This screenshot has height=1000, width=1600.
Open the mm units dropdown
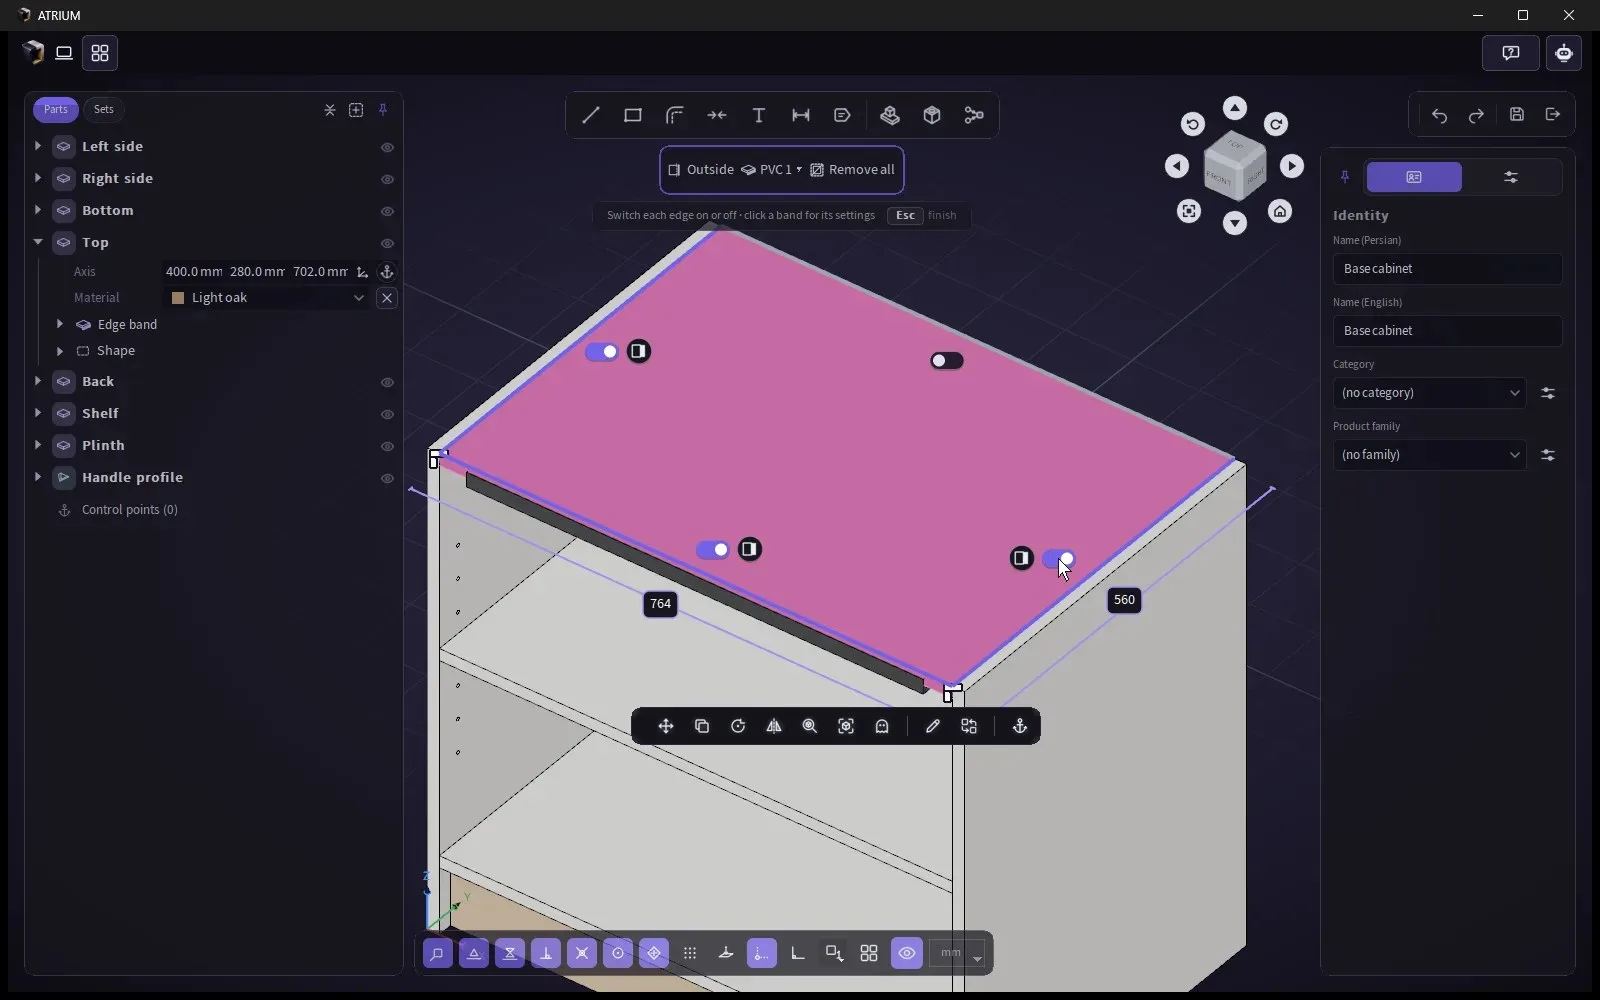(x=957, y=953)
